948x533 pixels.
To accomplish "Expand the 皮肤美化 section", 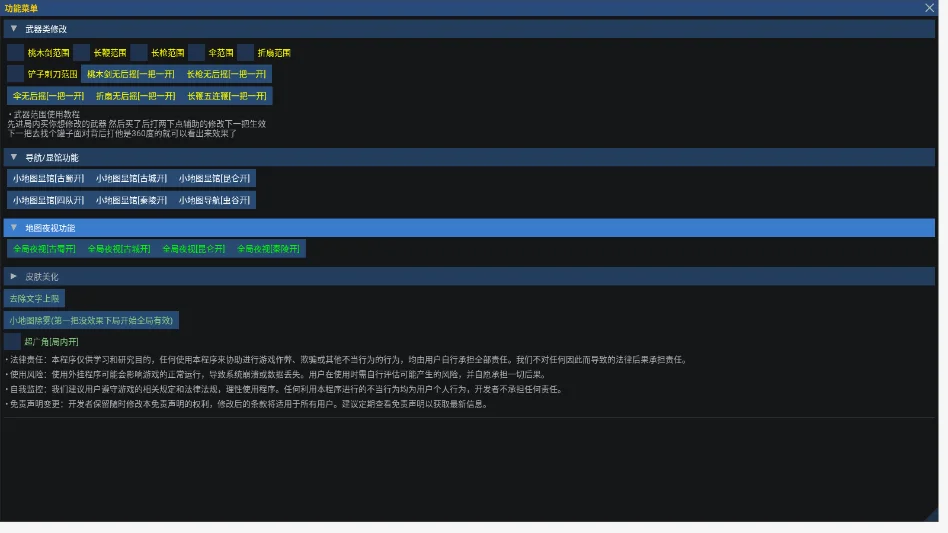I will click(14, 276).
